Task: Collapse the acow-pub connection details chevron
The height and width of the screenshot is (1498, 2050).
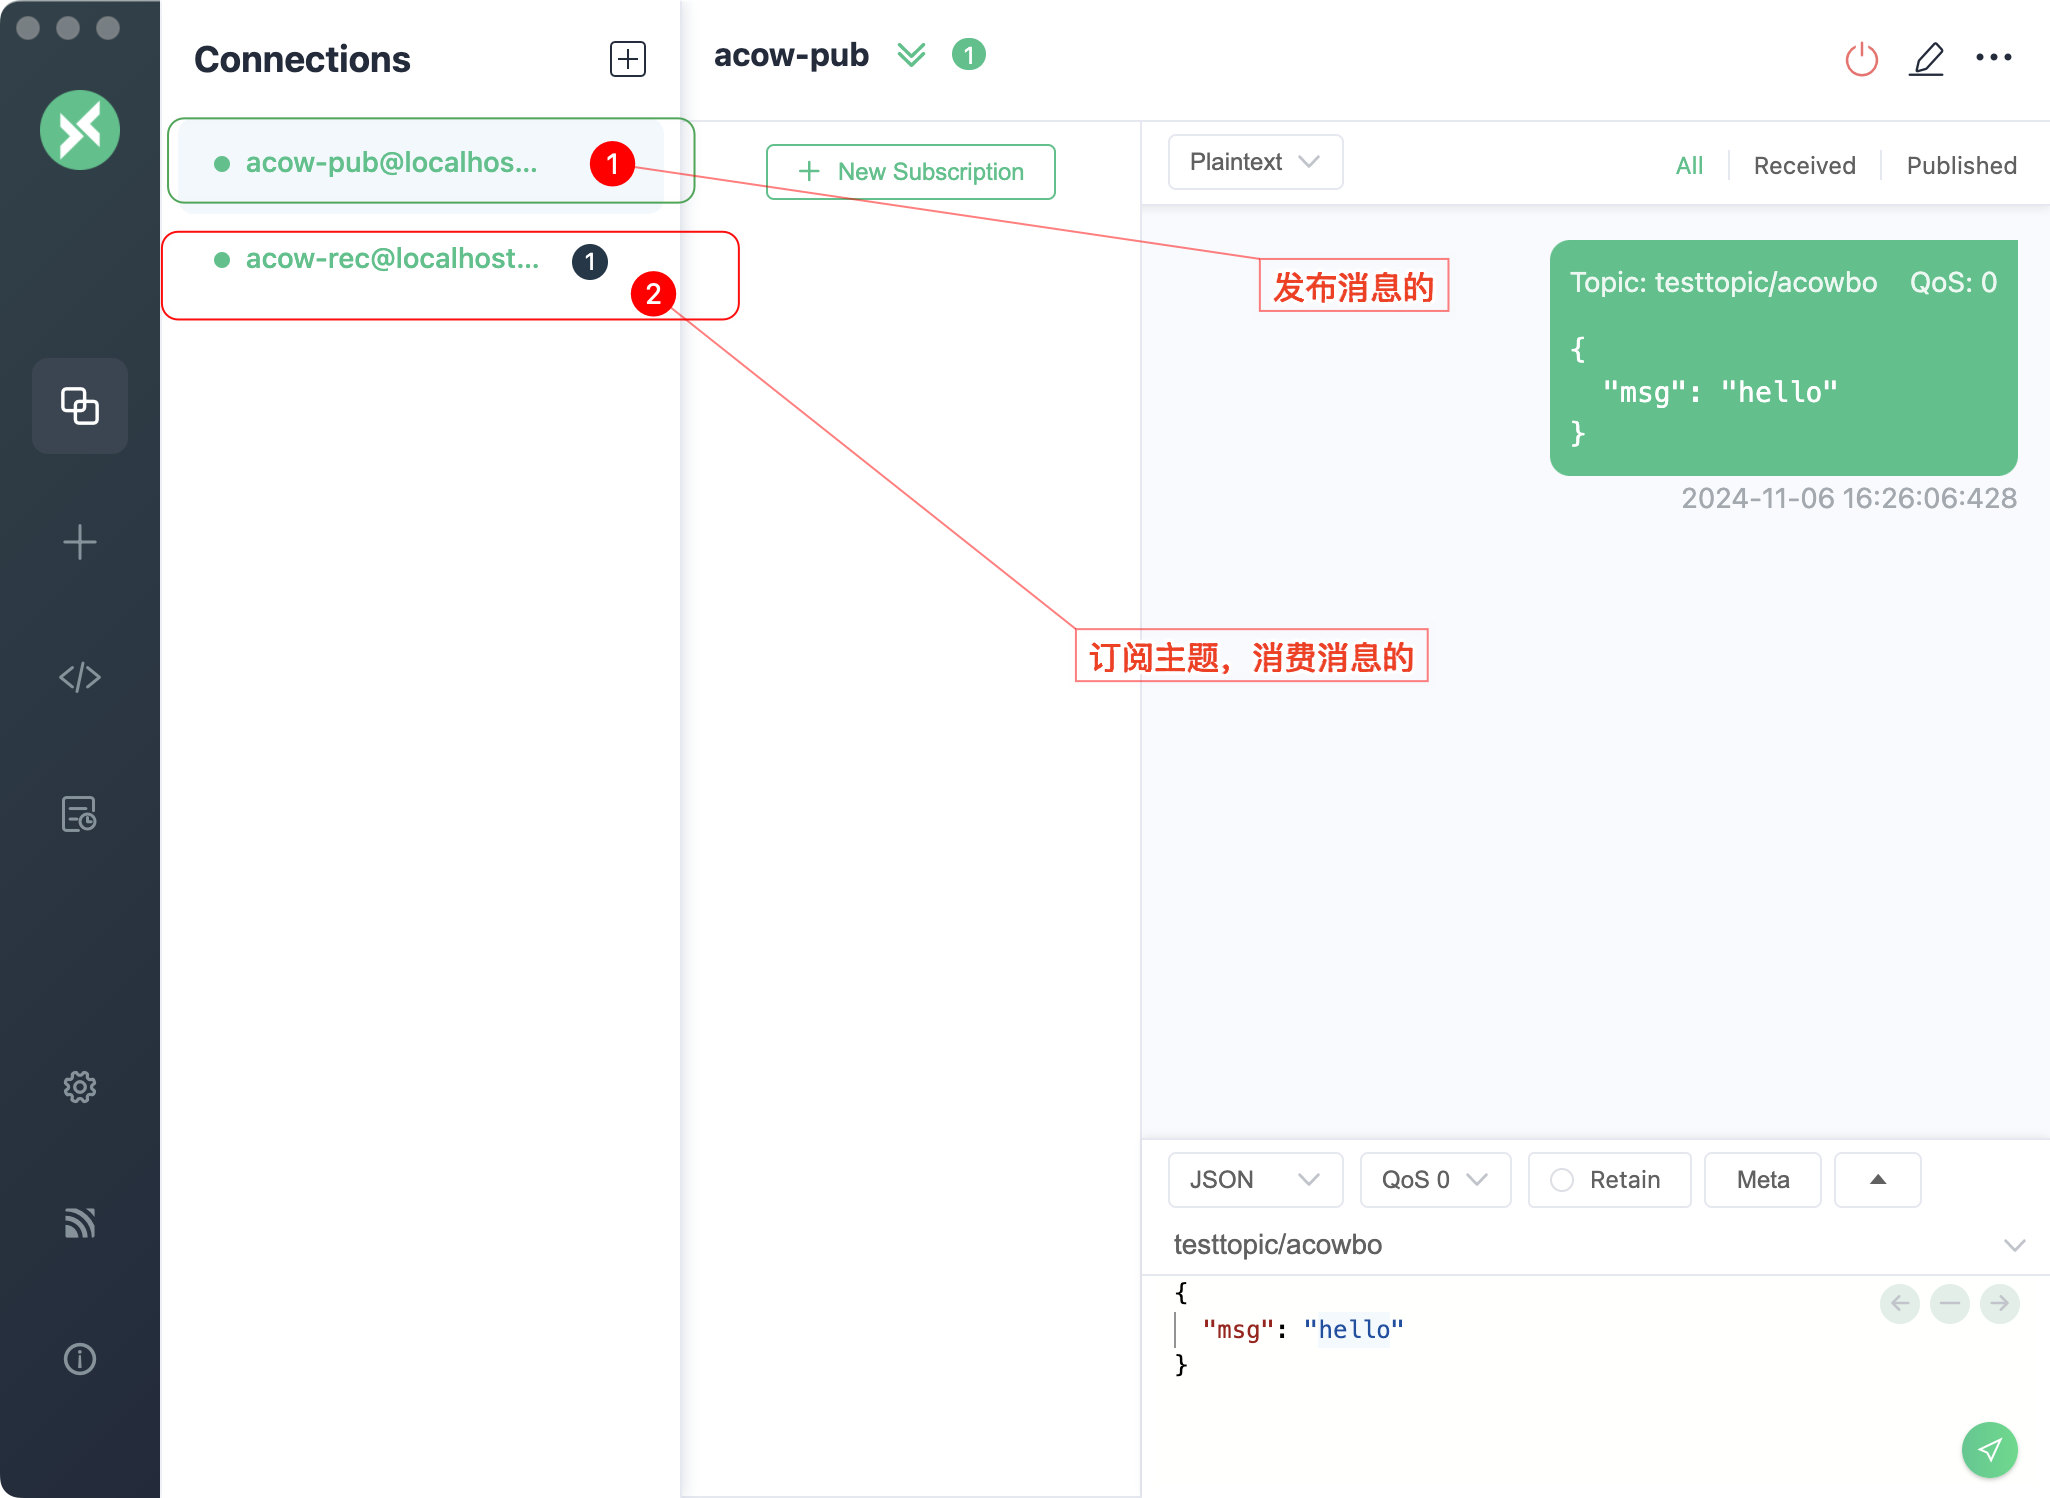Action: click(911, 55)
